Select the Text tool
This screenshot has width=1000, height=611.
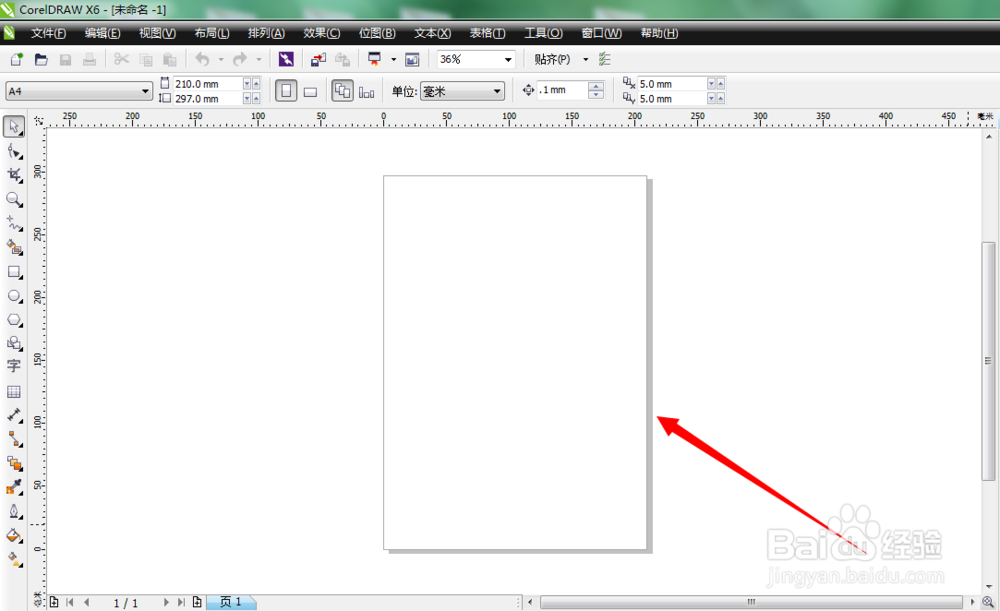pos(14,366)
